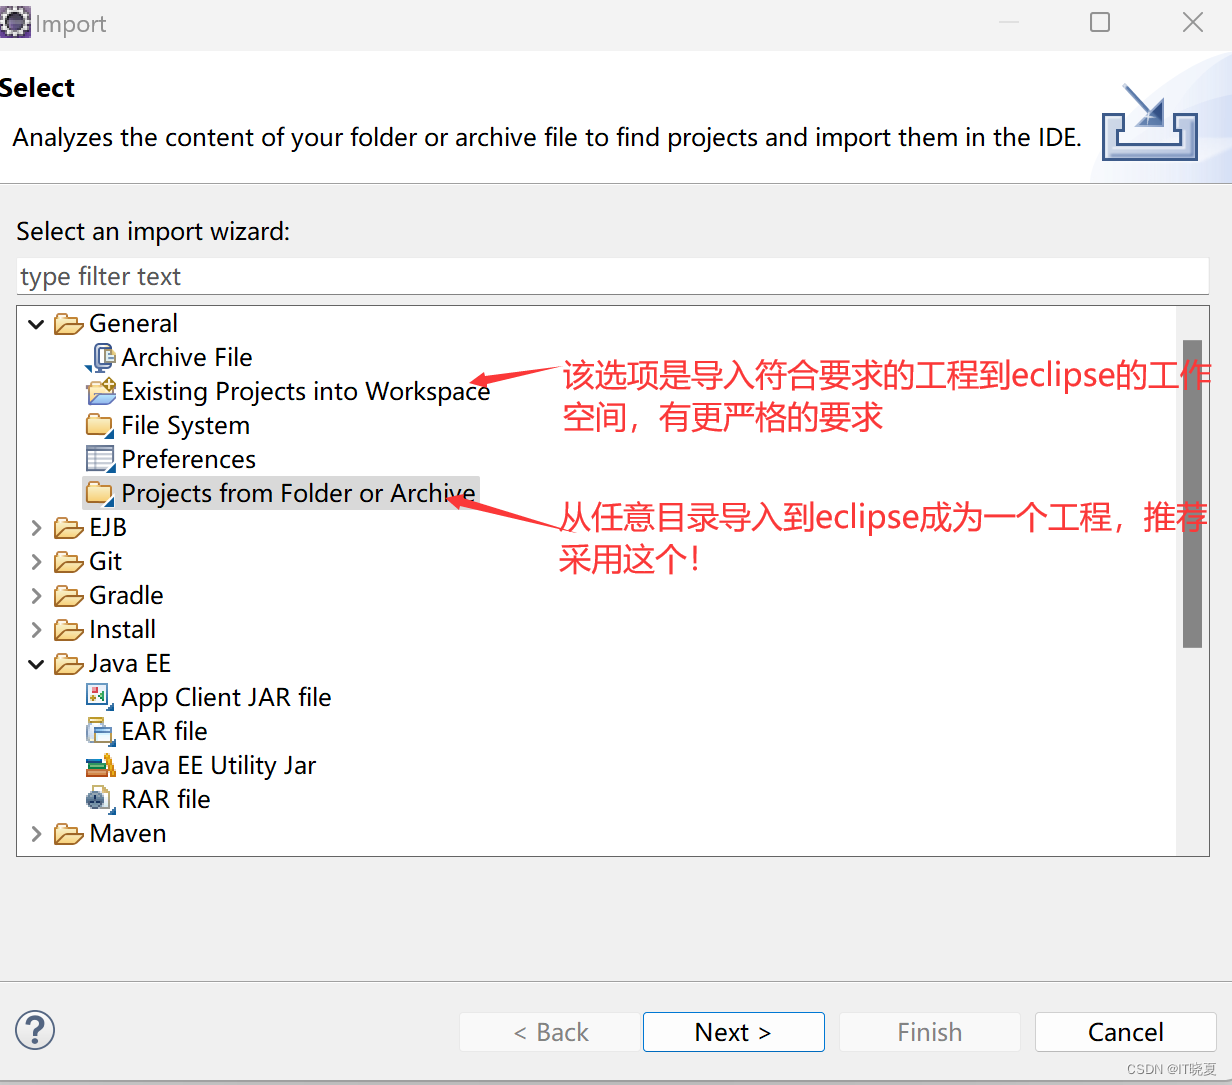Click the RAR file icon
Screen dimensions: 1232x1085
[99, 799]
